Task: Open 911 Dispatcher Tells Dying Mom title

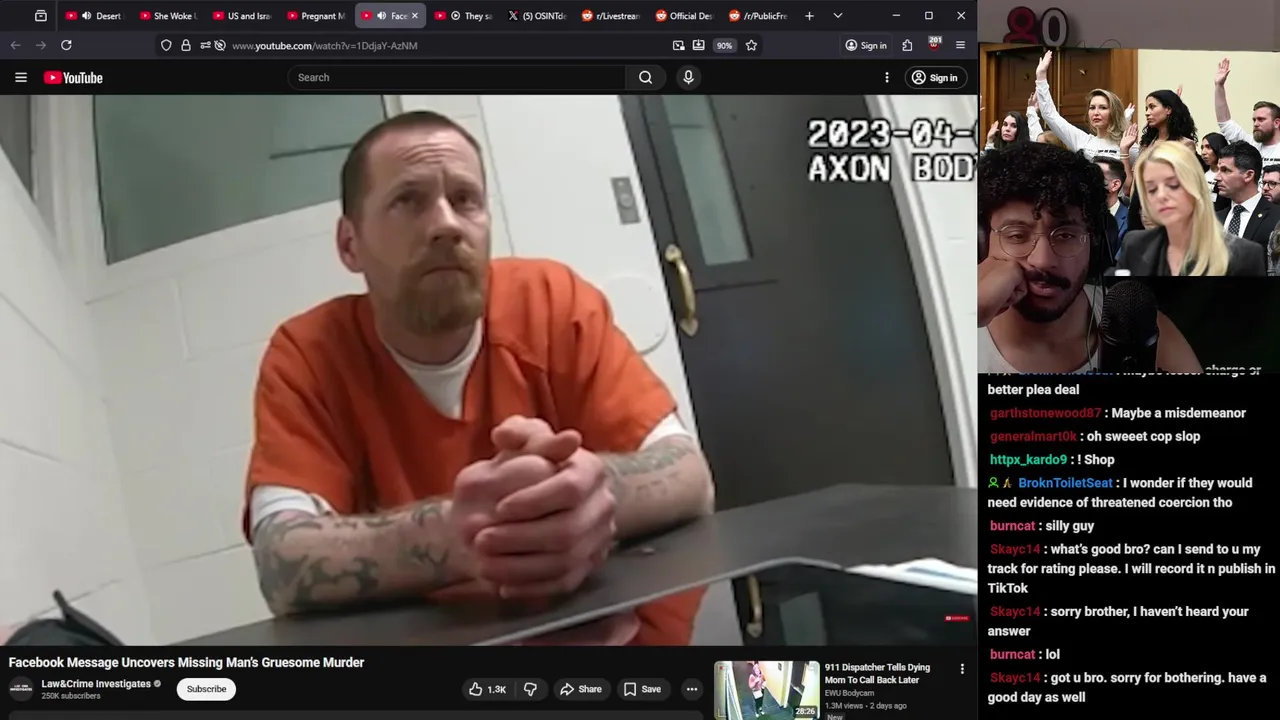Action: (877, 673)
